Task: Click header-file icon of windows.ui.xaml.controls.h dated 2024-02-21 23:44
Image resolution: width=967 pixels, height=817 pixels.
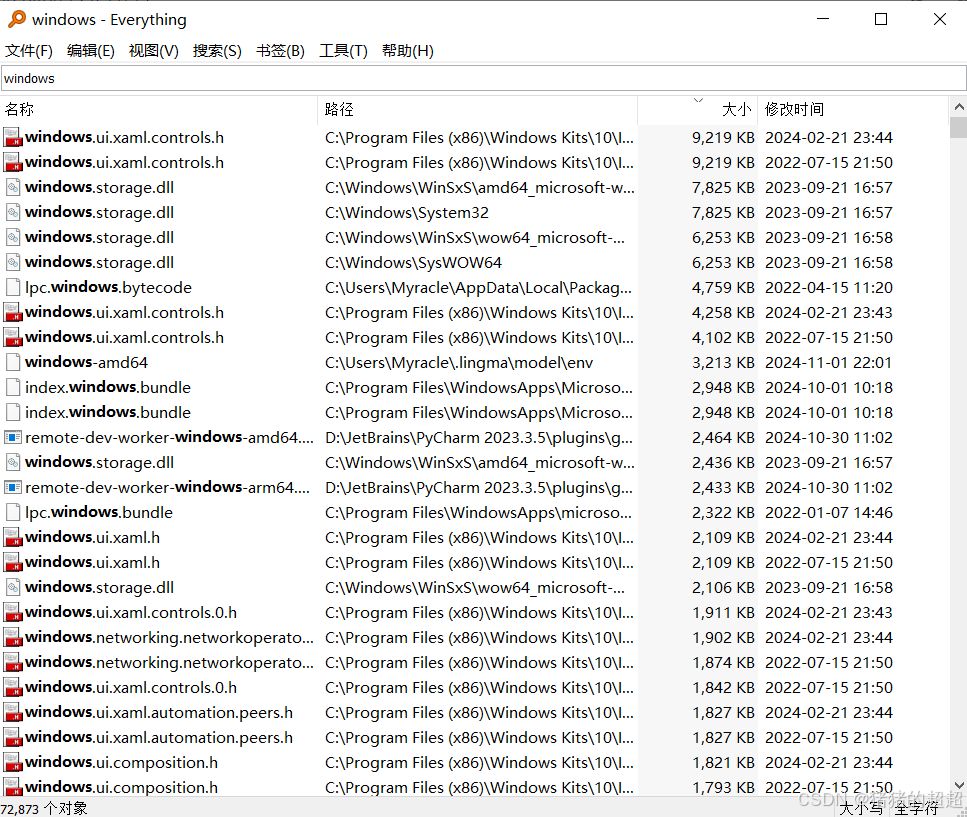Action: [12, 138]
